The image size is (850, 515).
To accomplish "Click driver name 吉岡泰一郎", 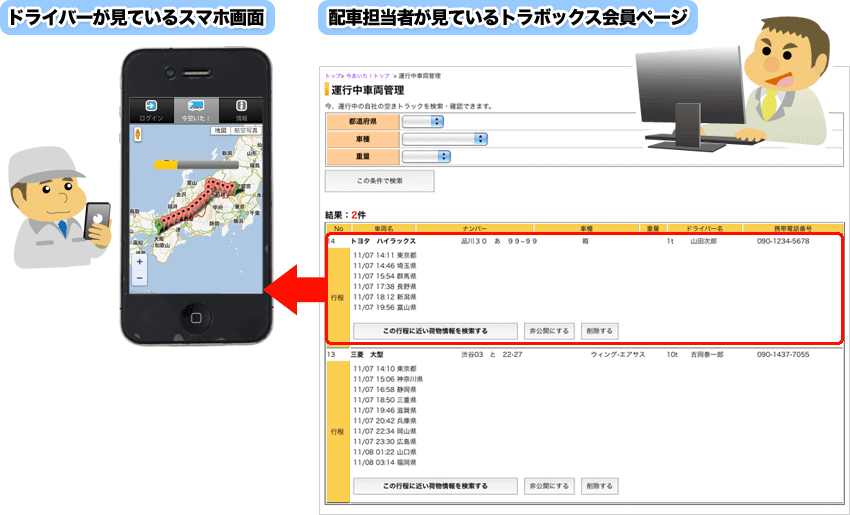I will tap(707, 355).
